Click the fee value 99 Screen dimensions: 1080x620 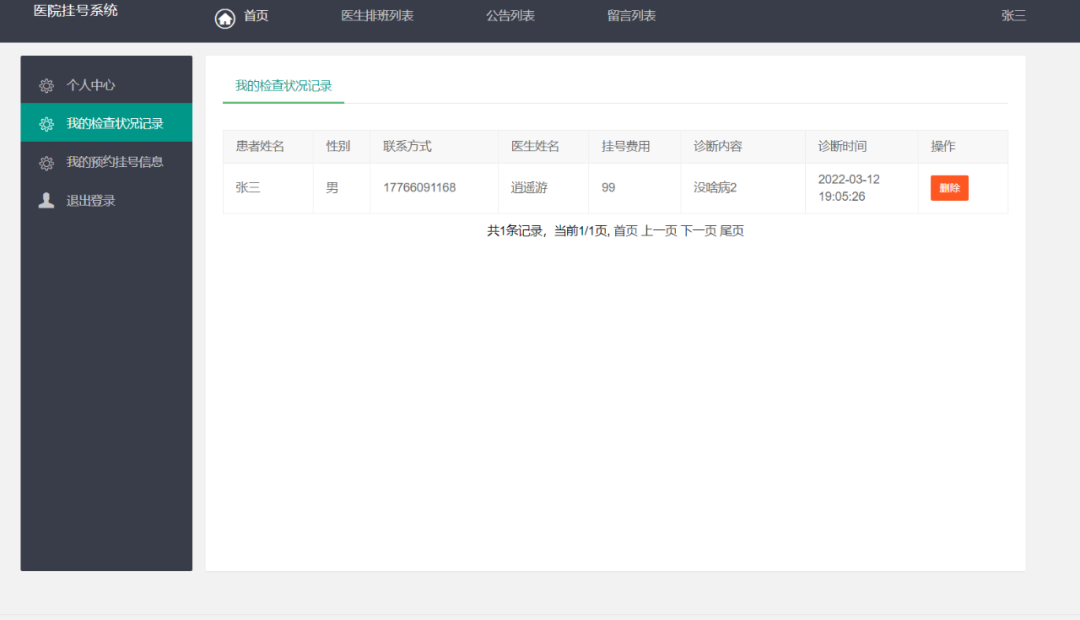[608, 187]
